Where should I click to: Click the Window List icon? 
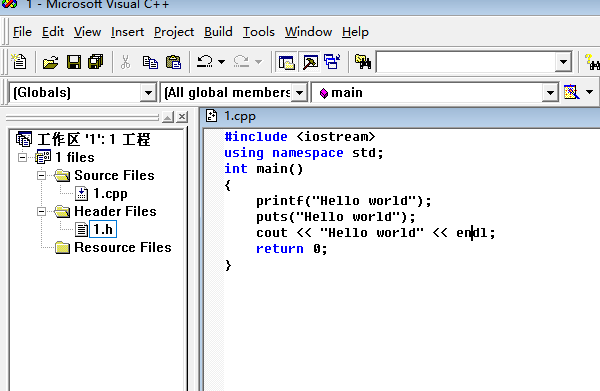point(332,62)
